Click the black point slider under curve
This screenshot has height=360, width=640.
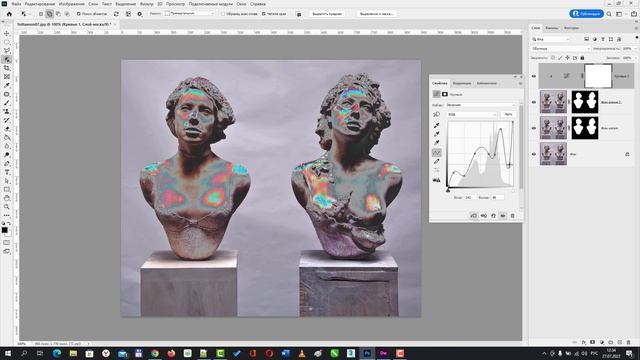click(448, 190)
